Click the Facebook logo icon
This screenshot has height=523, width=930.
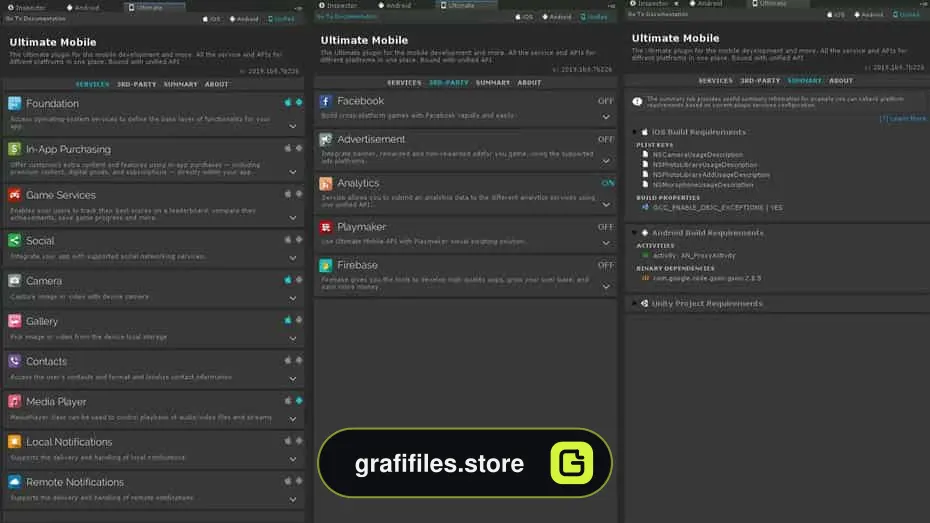coord(326,101)
